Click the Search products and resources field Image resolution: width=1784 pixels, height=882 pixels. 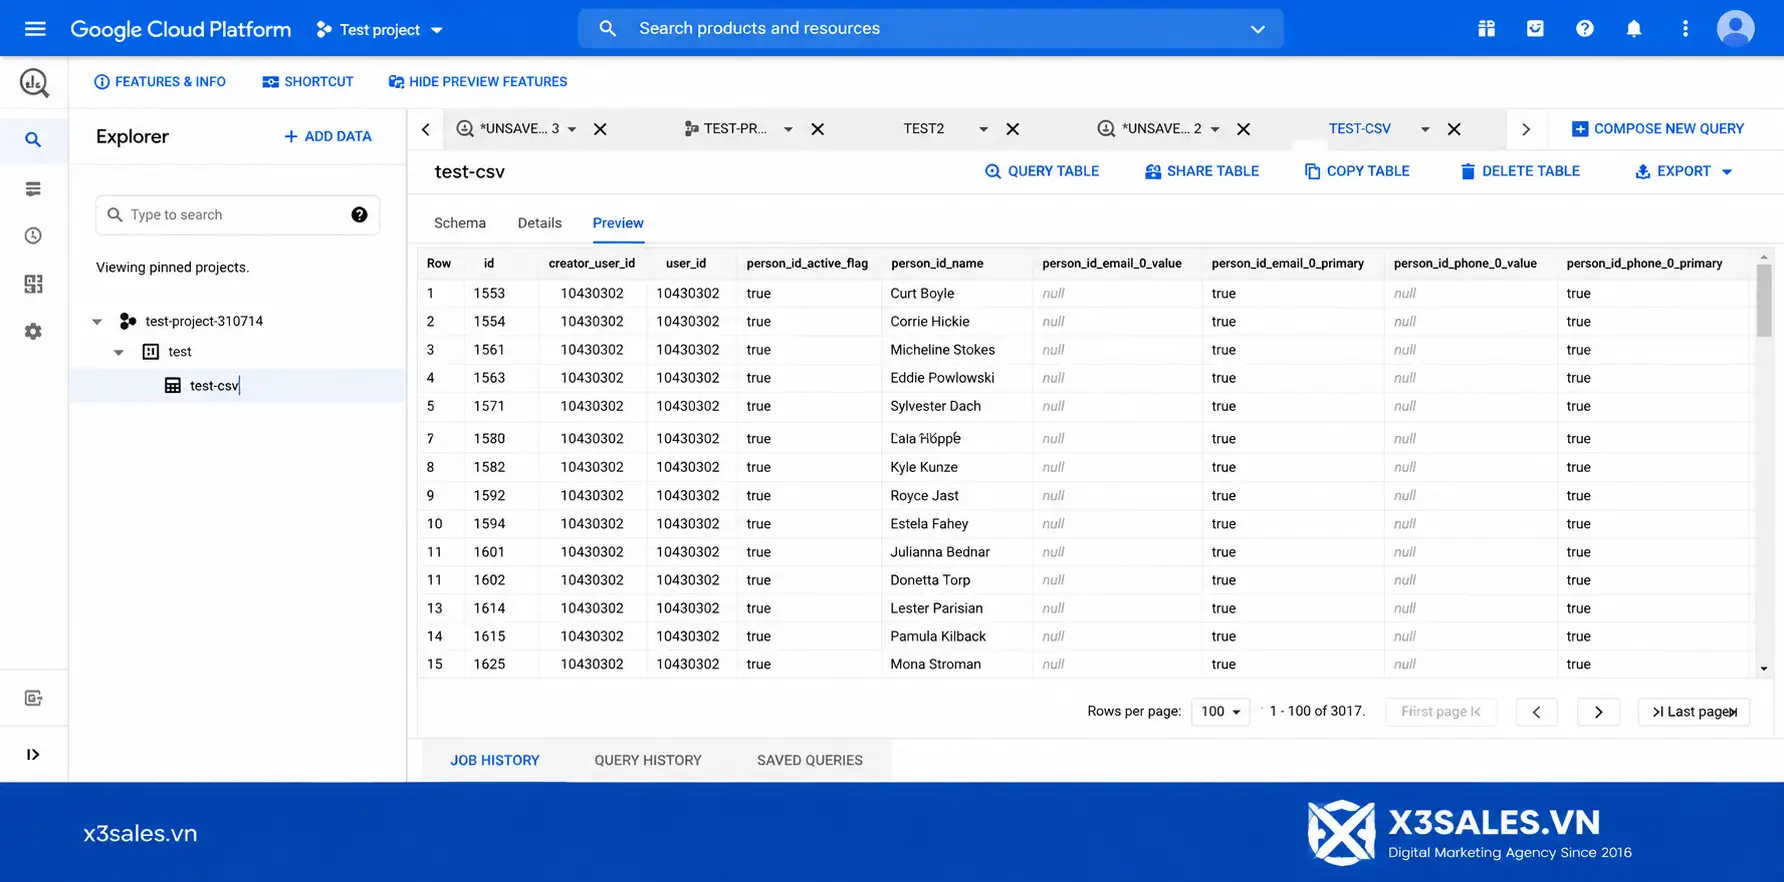coord(930,29)
